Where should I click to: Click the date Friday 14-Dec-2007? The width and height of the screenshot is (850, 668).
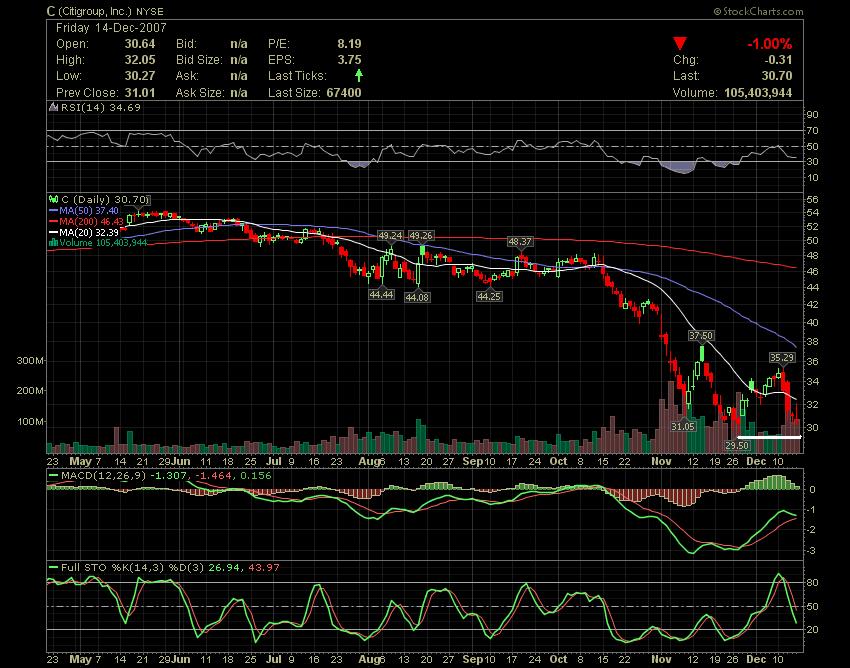click(x=111, y=28)
